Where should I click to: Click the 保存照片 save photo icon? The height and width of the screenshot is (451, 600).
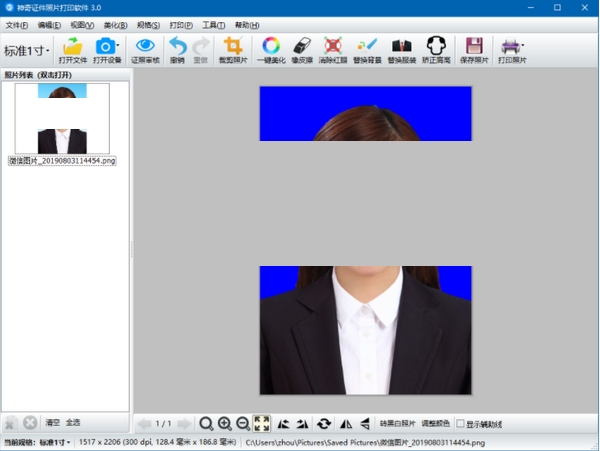[475, 47]
